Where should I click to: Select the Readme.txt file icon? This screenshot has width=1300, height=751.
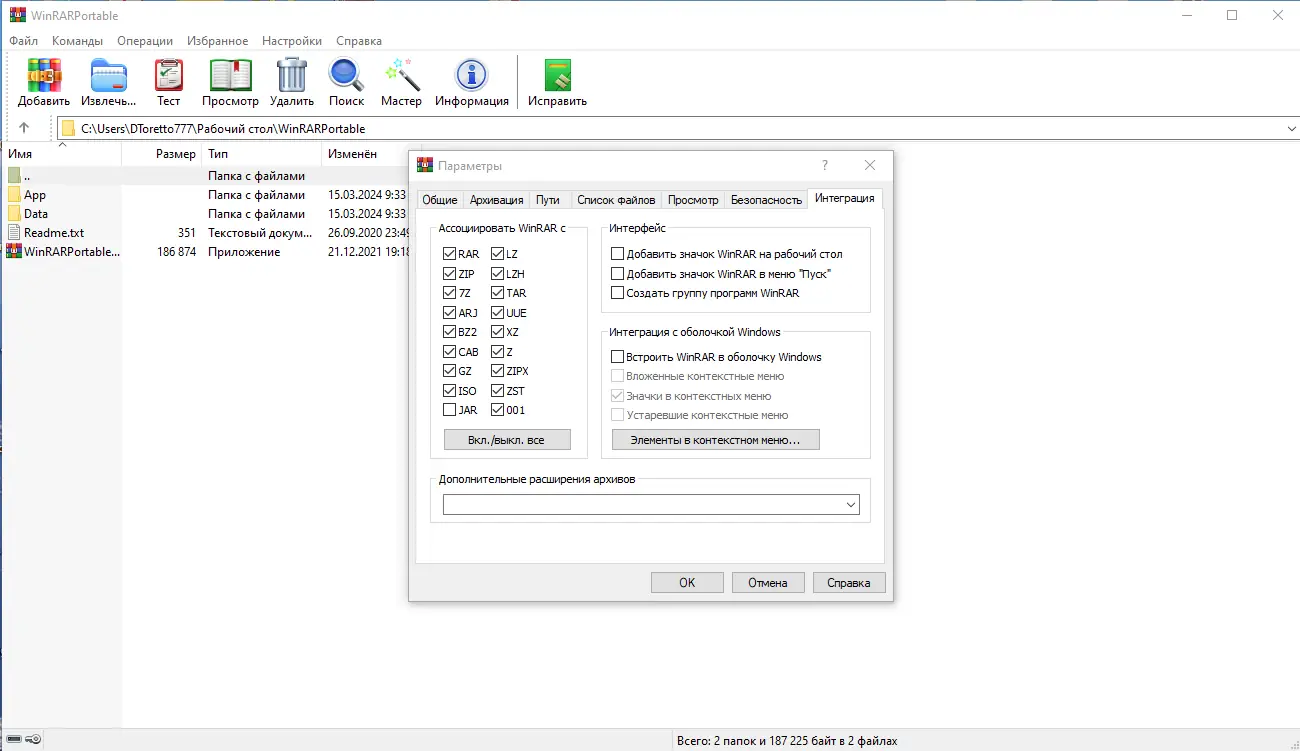tap(14, 233)
